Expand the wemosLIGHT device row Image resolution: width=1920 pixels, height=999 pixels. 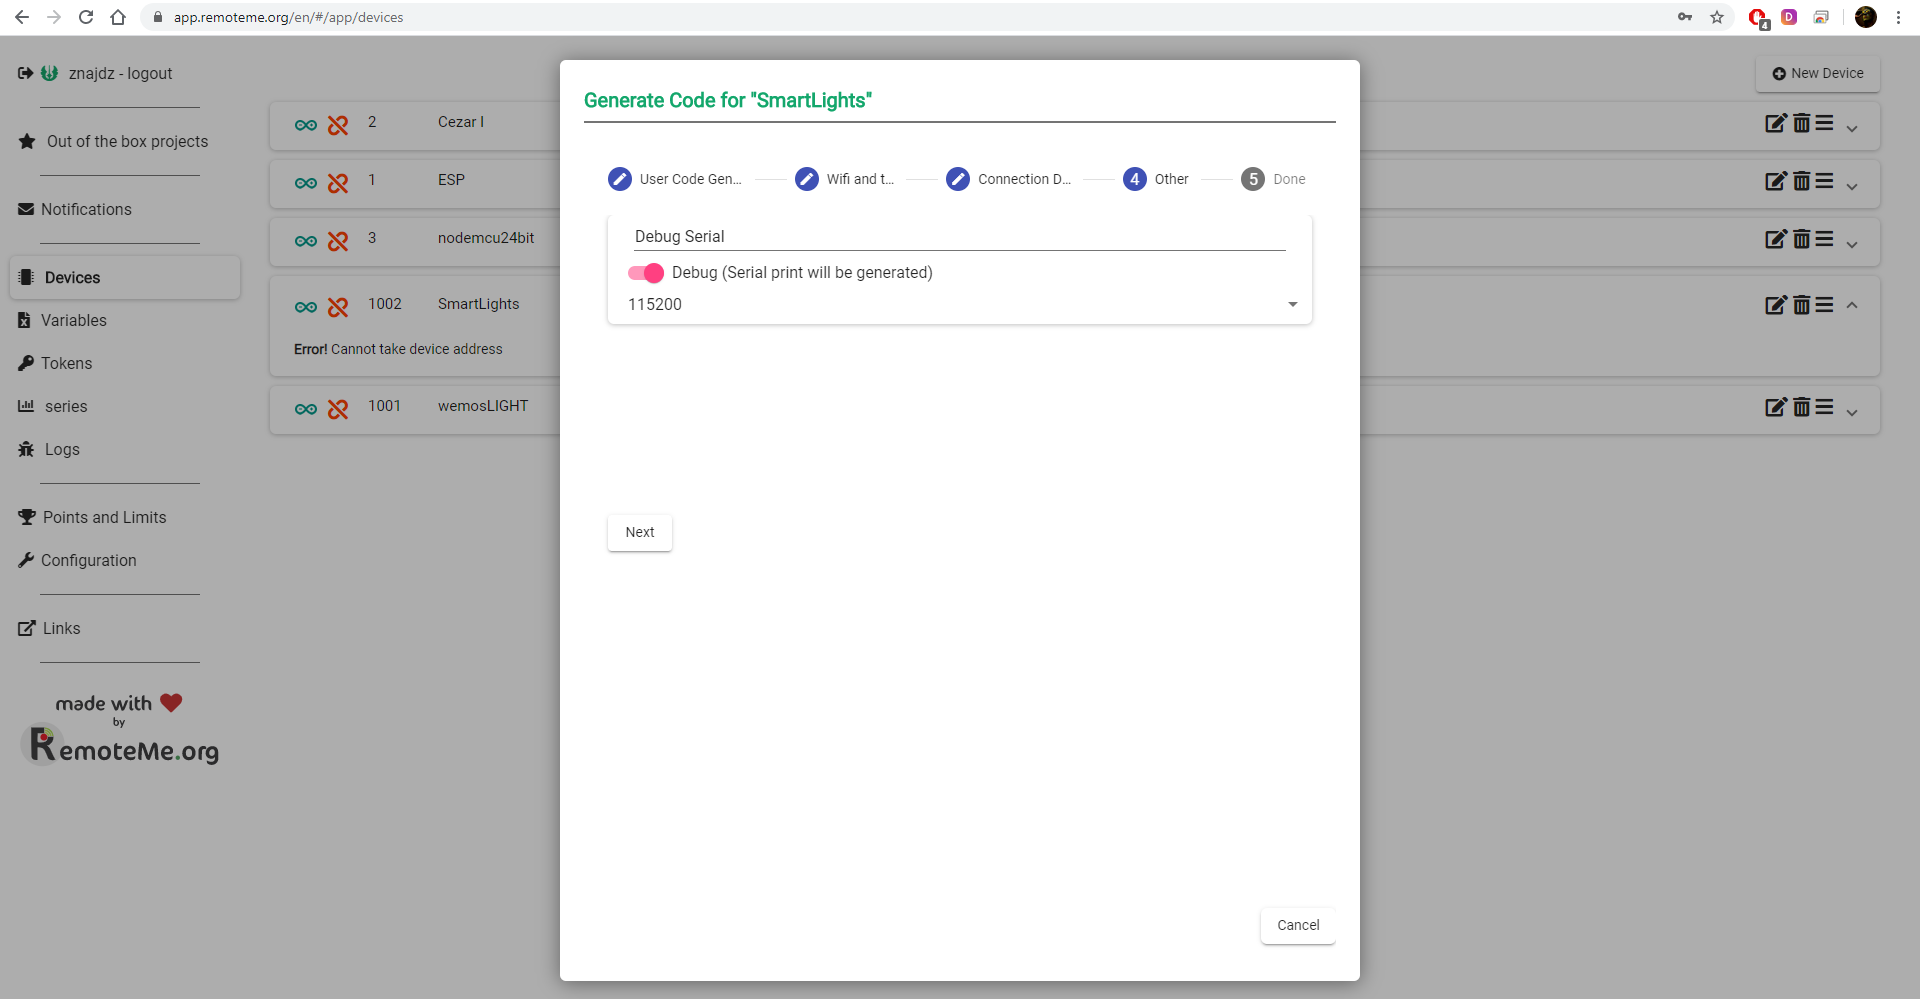[x=1852, y=412]
